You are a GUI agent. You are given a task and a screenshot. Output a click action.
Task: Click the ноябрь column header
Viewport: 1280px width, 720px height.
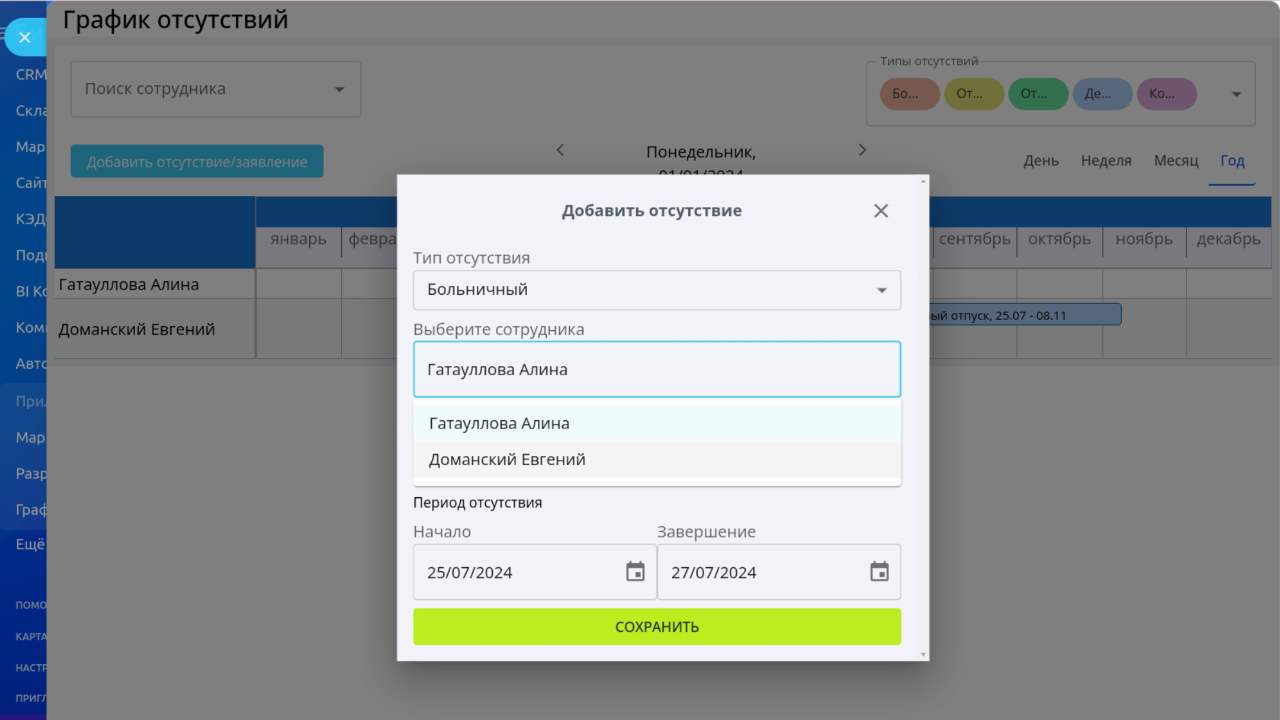click(1144, 240)
